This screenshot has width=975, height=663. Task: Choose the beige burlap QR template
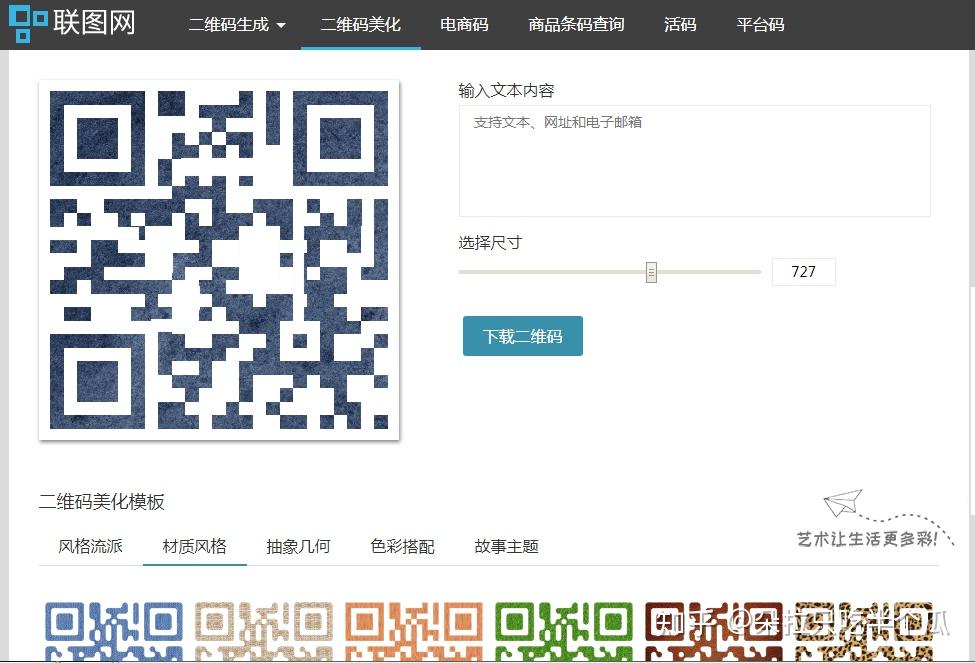[x=264, y=630]
